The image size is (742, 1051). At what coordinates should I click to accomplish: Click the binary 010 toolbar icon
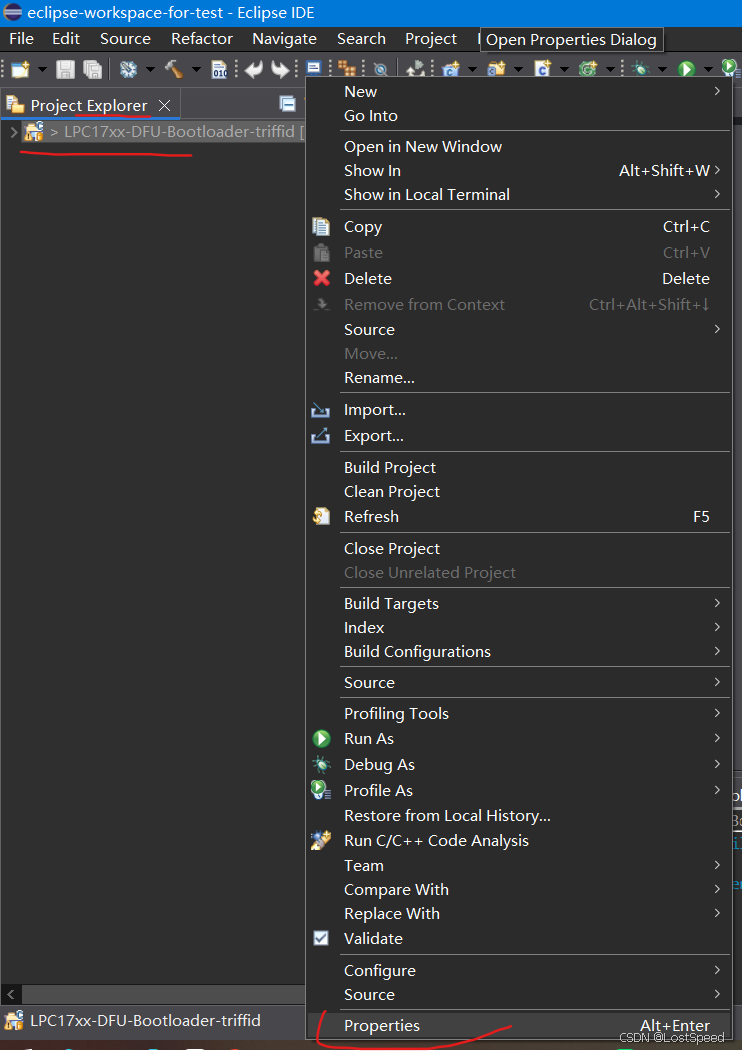pyautogui.click(x=219, y=69)
